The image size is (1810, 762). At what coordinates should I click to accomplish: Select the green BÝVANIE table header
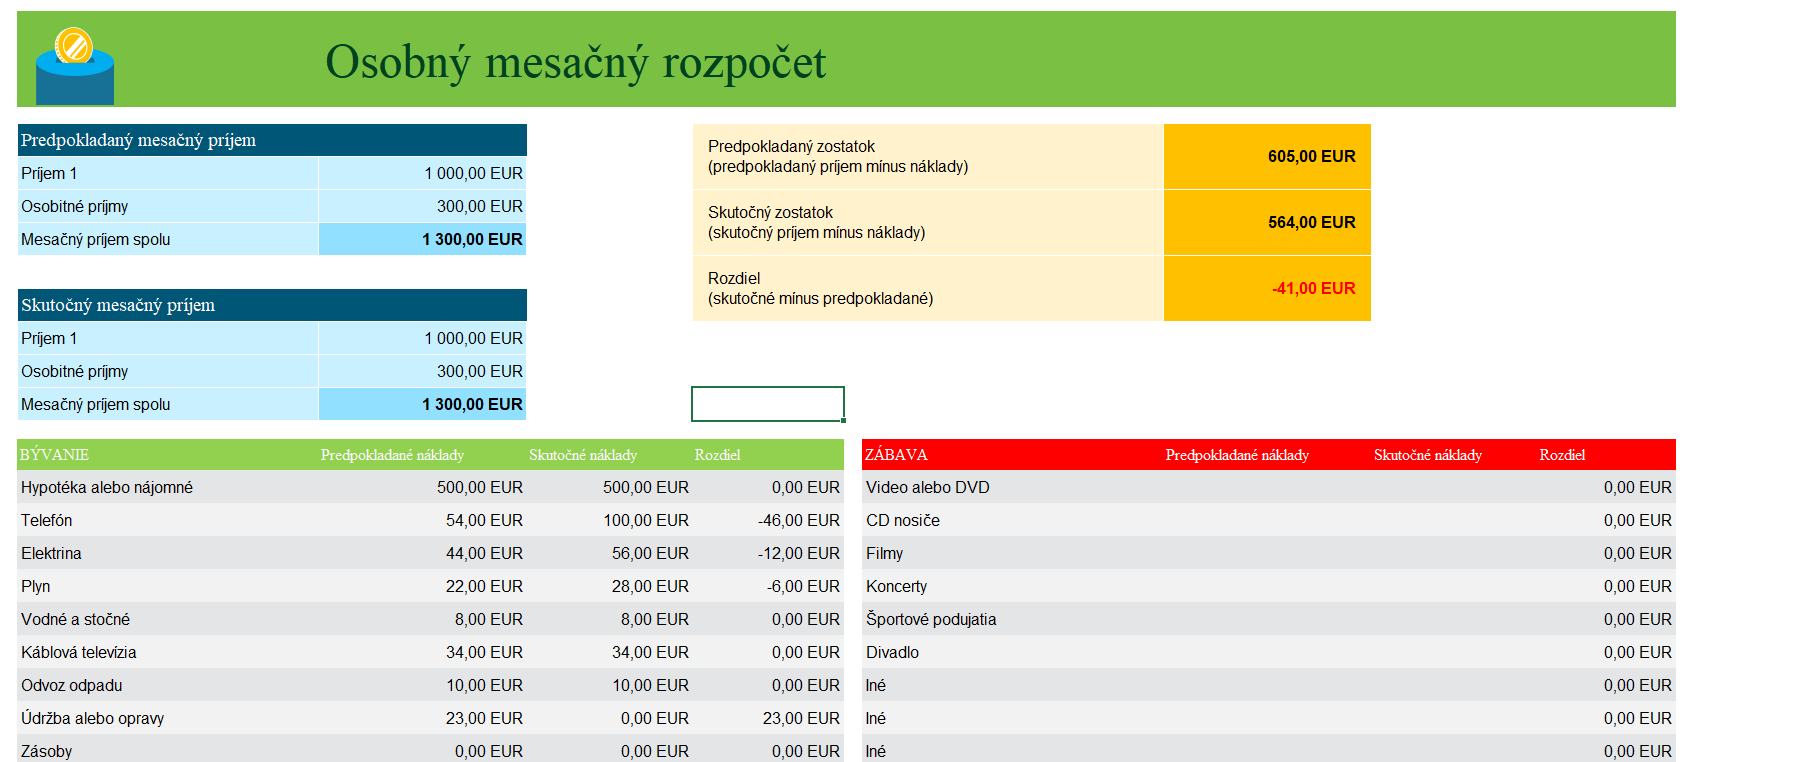click(x=55, y=455)
